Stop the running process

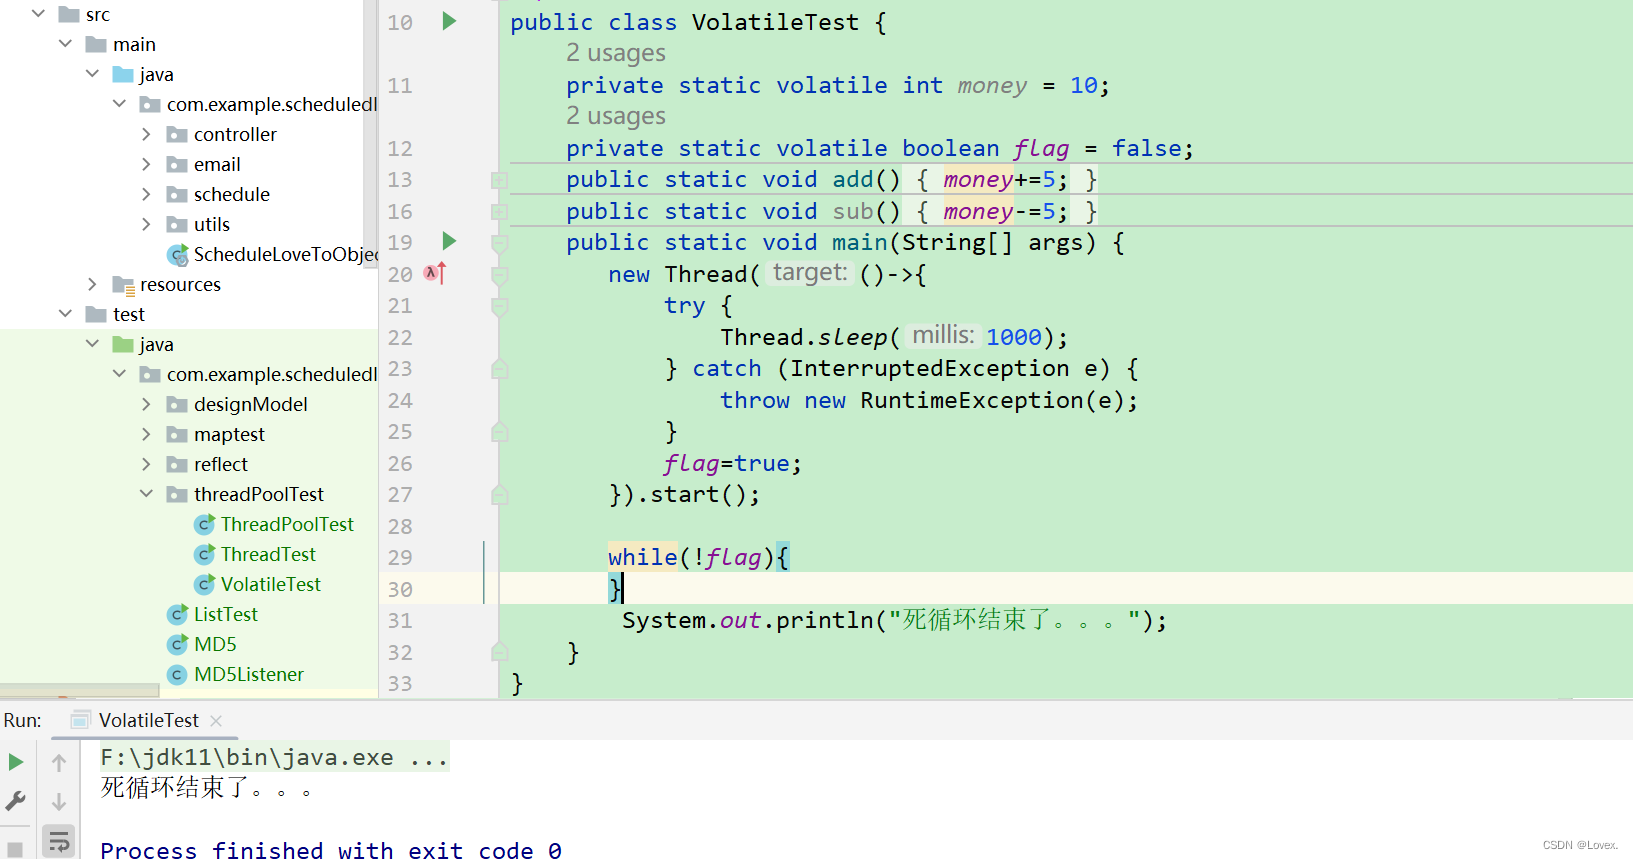click(x=16, y=849)
